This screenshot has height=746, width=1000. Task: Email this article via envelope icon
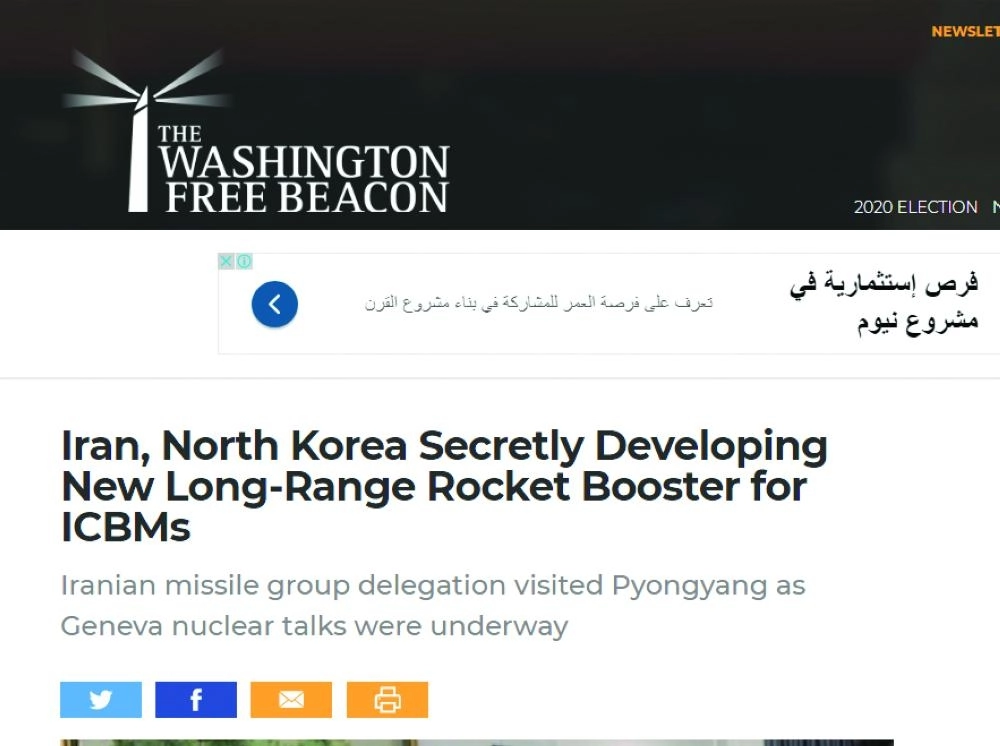[291, 699]
